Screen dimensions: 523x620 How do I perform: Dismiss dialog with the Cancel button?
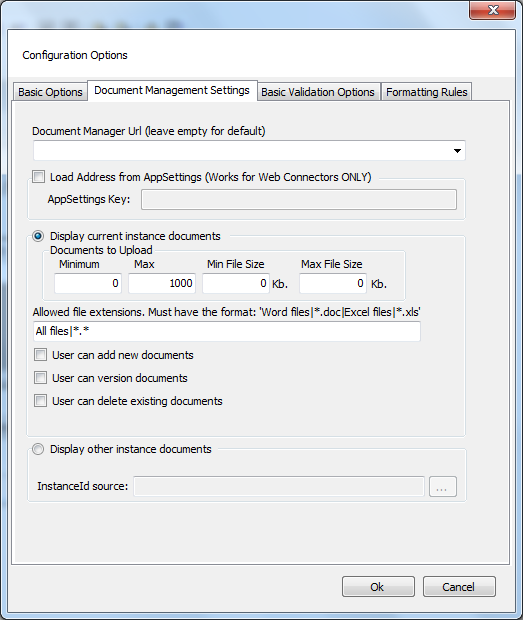[459, 586]
